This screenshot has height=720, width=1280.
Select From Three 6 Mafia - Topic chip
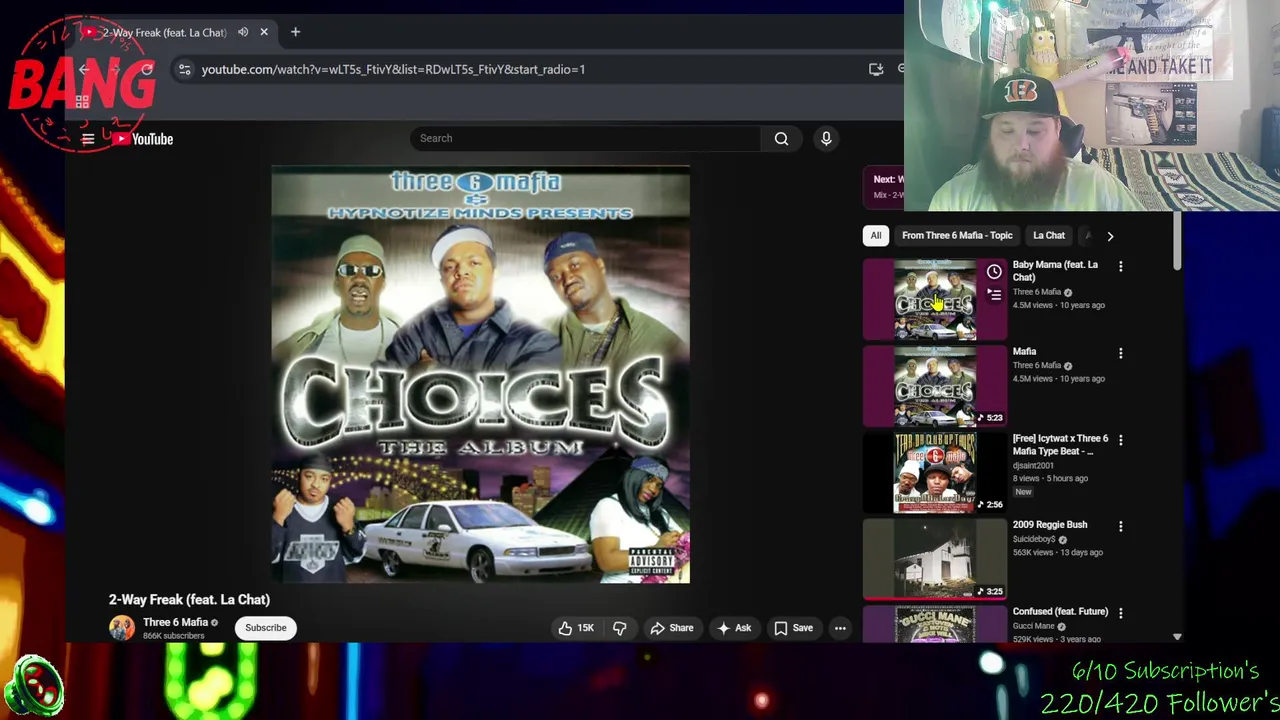957,235
